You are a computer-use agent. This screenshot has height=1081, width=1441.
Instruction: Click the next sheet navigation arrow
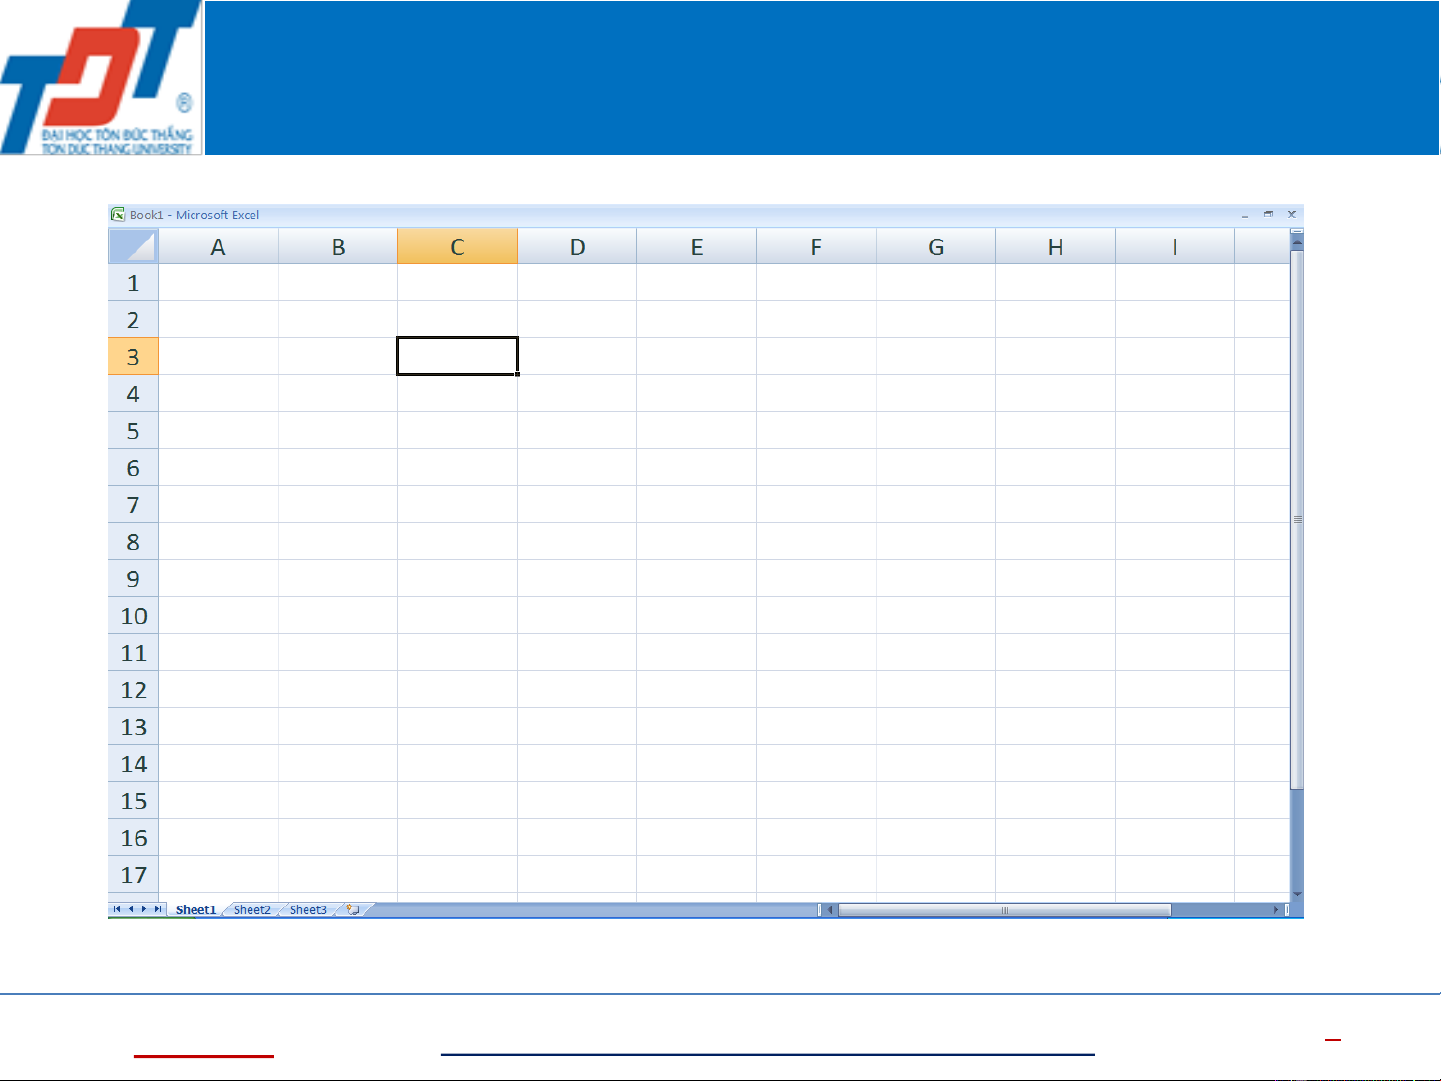[x=144, y=910]
